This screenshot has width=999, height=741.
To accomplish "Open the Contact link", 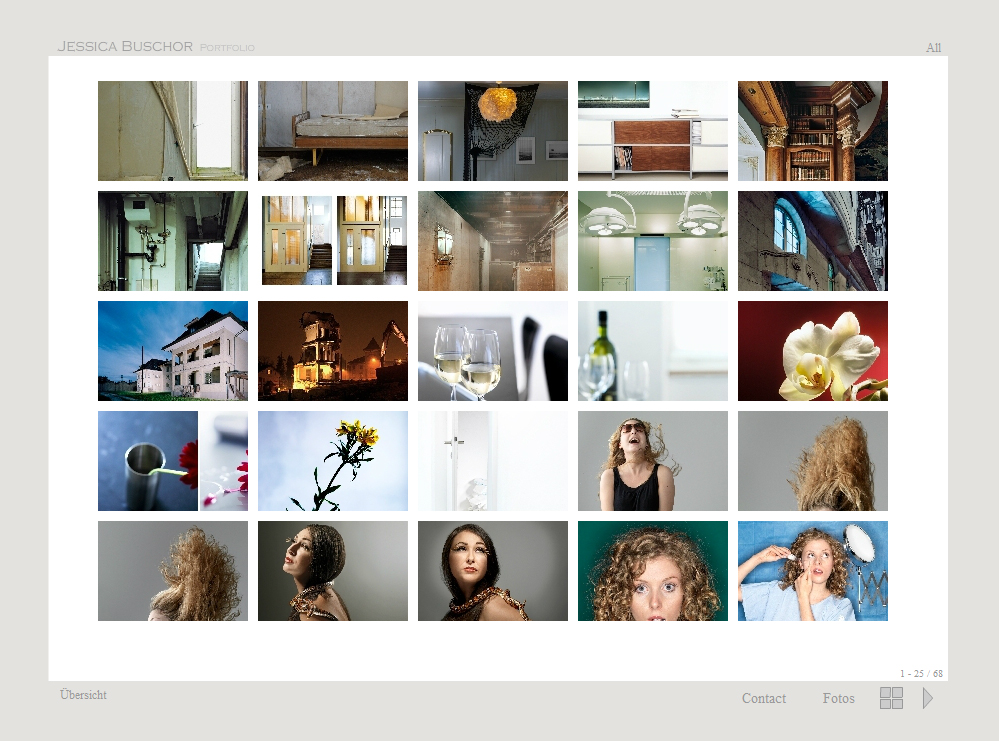I will click(763, 698).
